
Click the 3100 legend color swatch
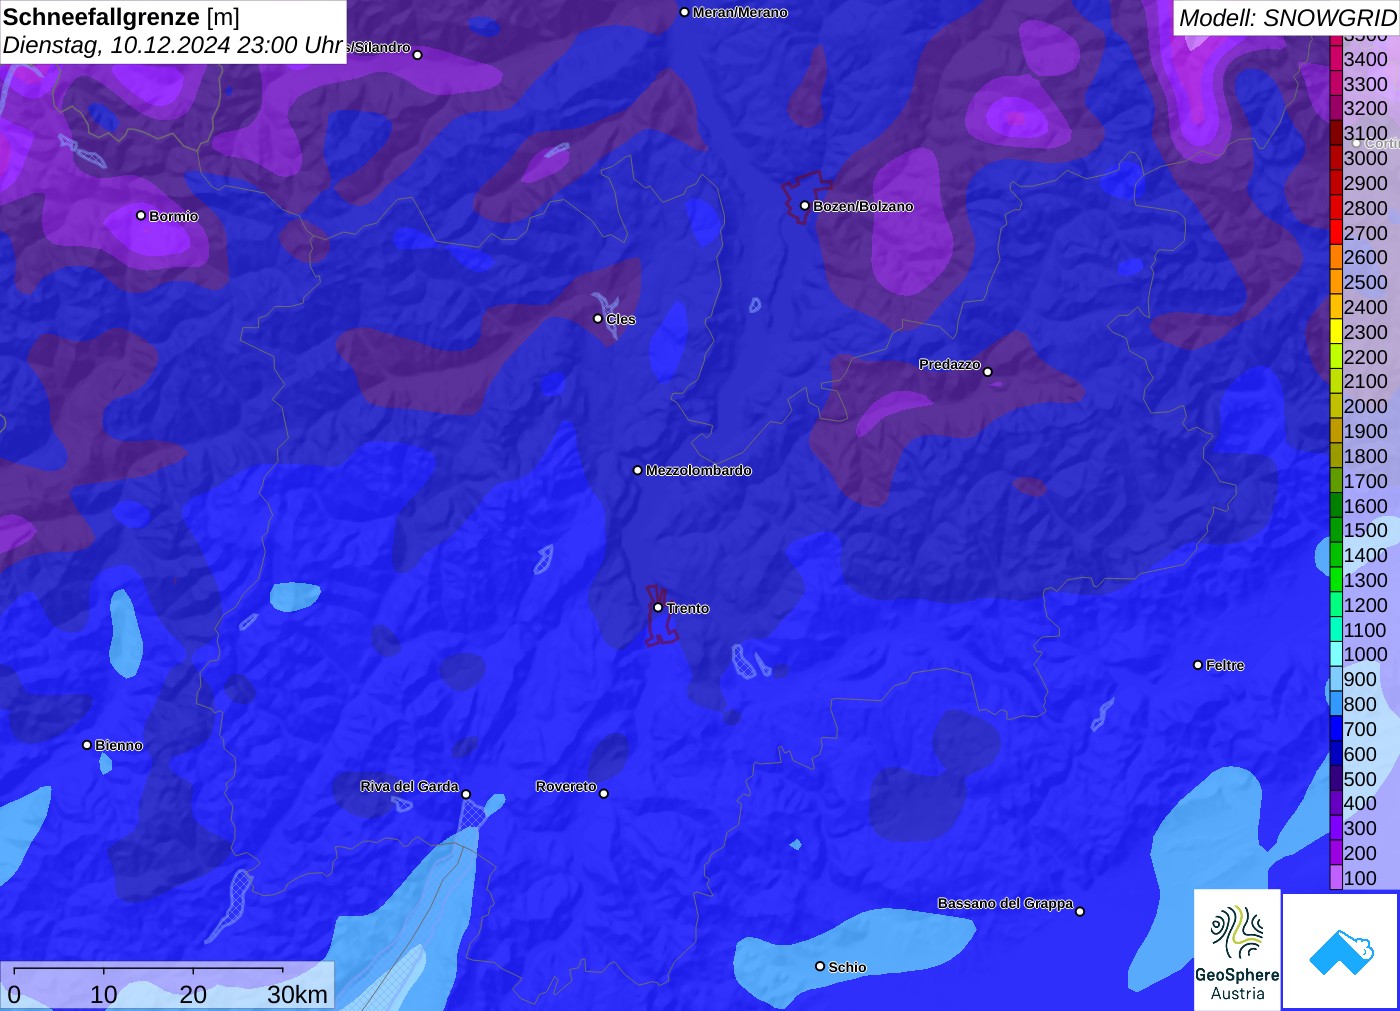[x=1336, y=133]
